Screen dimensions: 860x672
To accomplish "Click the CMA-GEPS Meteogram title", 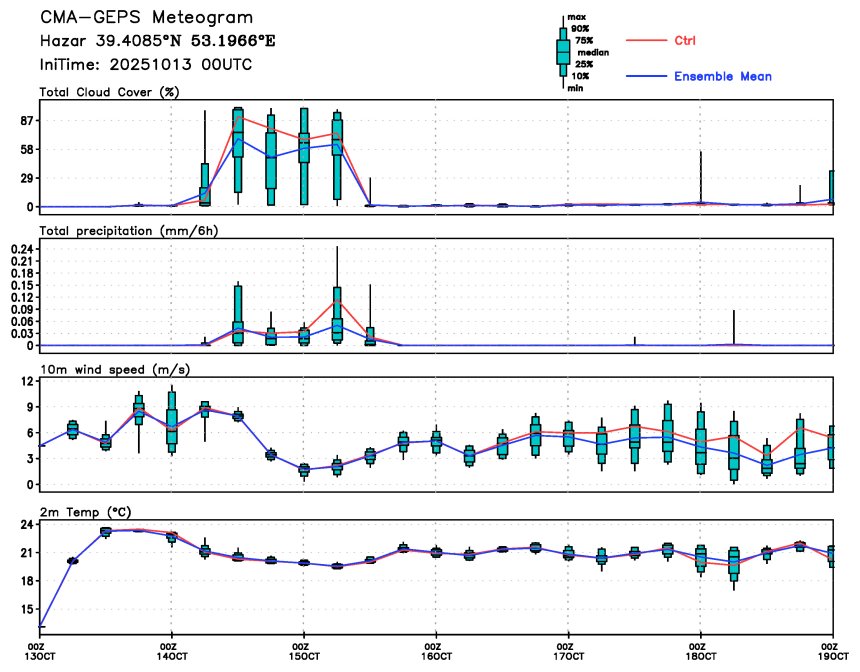I will click(146, 18).
